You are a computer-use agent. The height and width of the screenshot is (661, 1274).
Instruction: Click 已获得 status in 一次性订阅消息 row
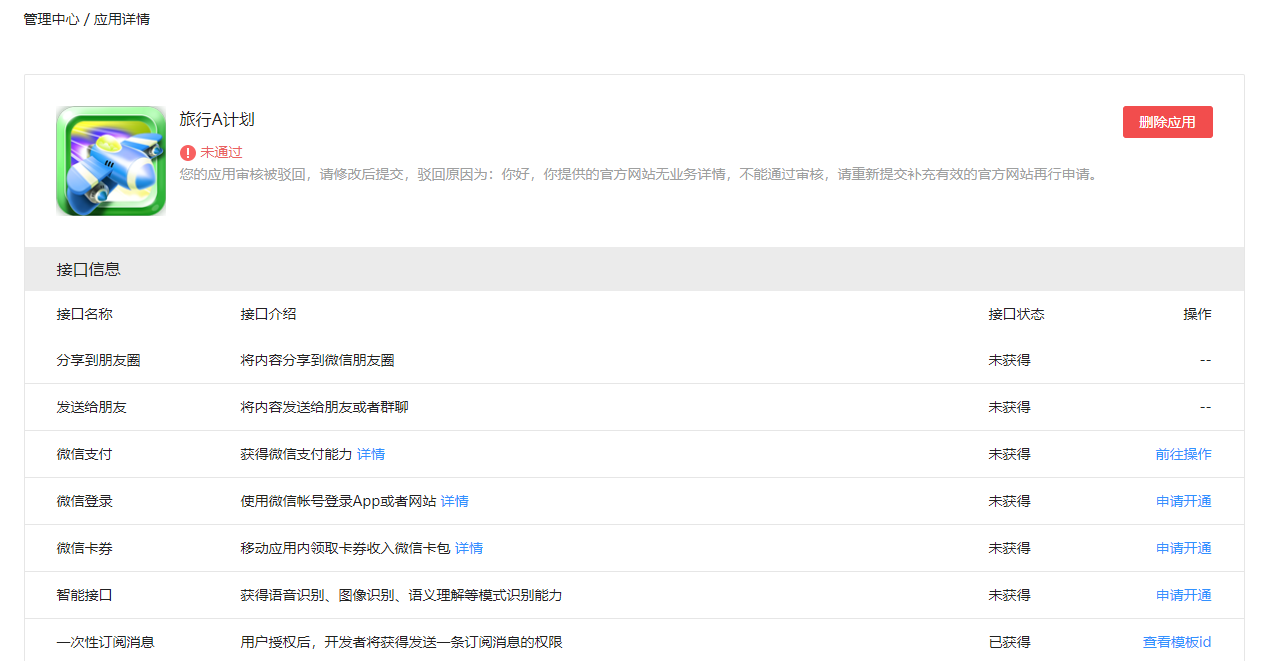[1009, 642]
